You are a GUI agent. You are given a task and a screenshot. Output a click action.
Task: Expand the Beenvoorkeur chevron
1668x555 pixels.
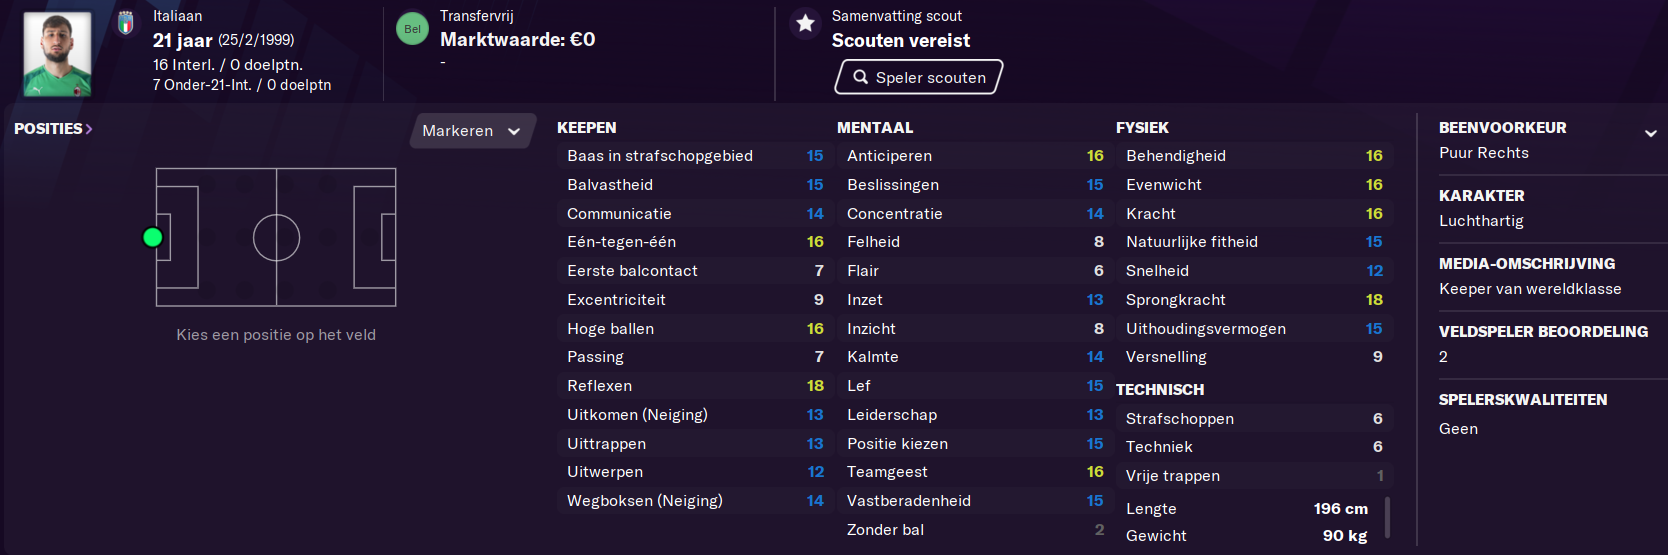coord(1650,133)
